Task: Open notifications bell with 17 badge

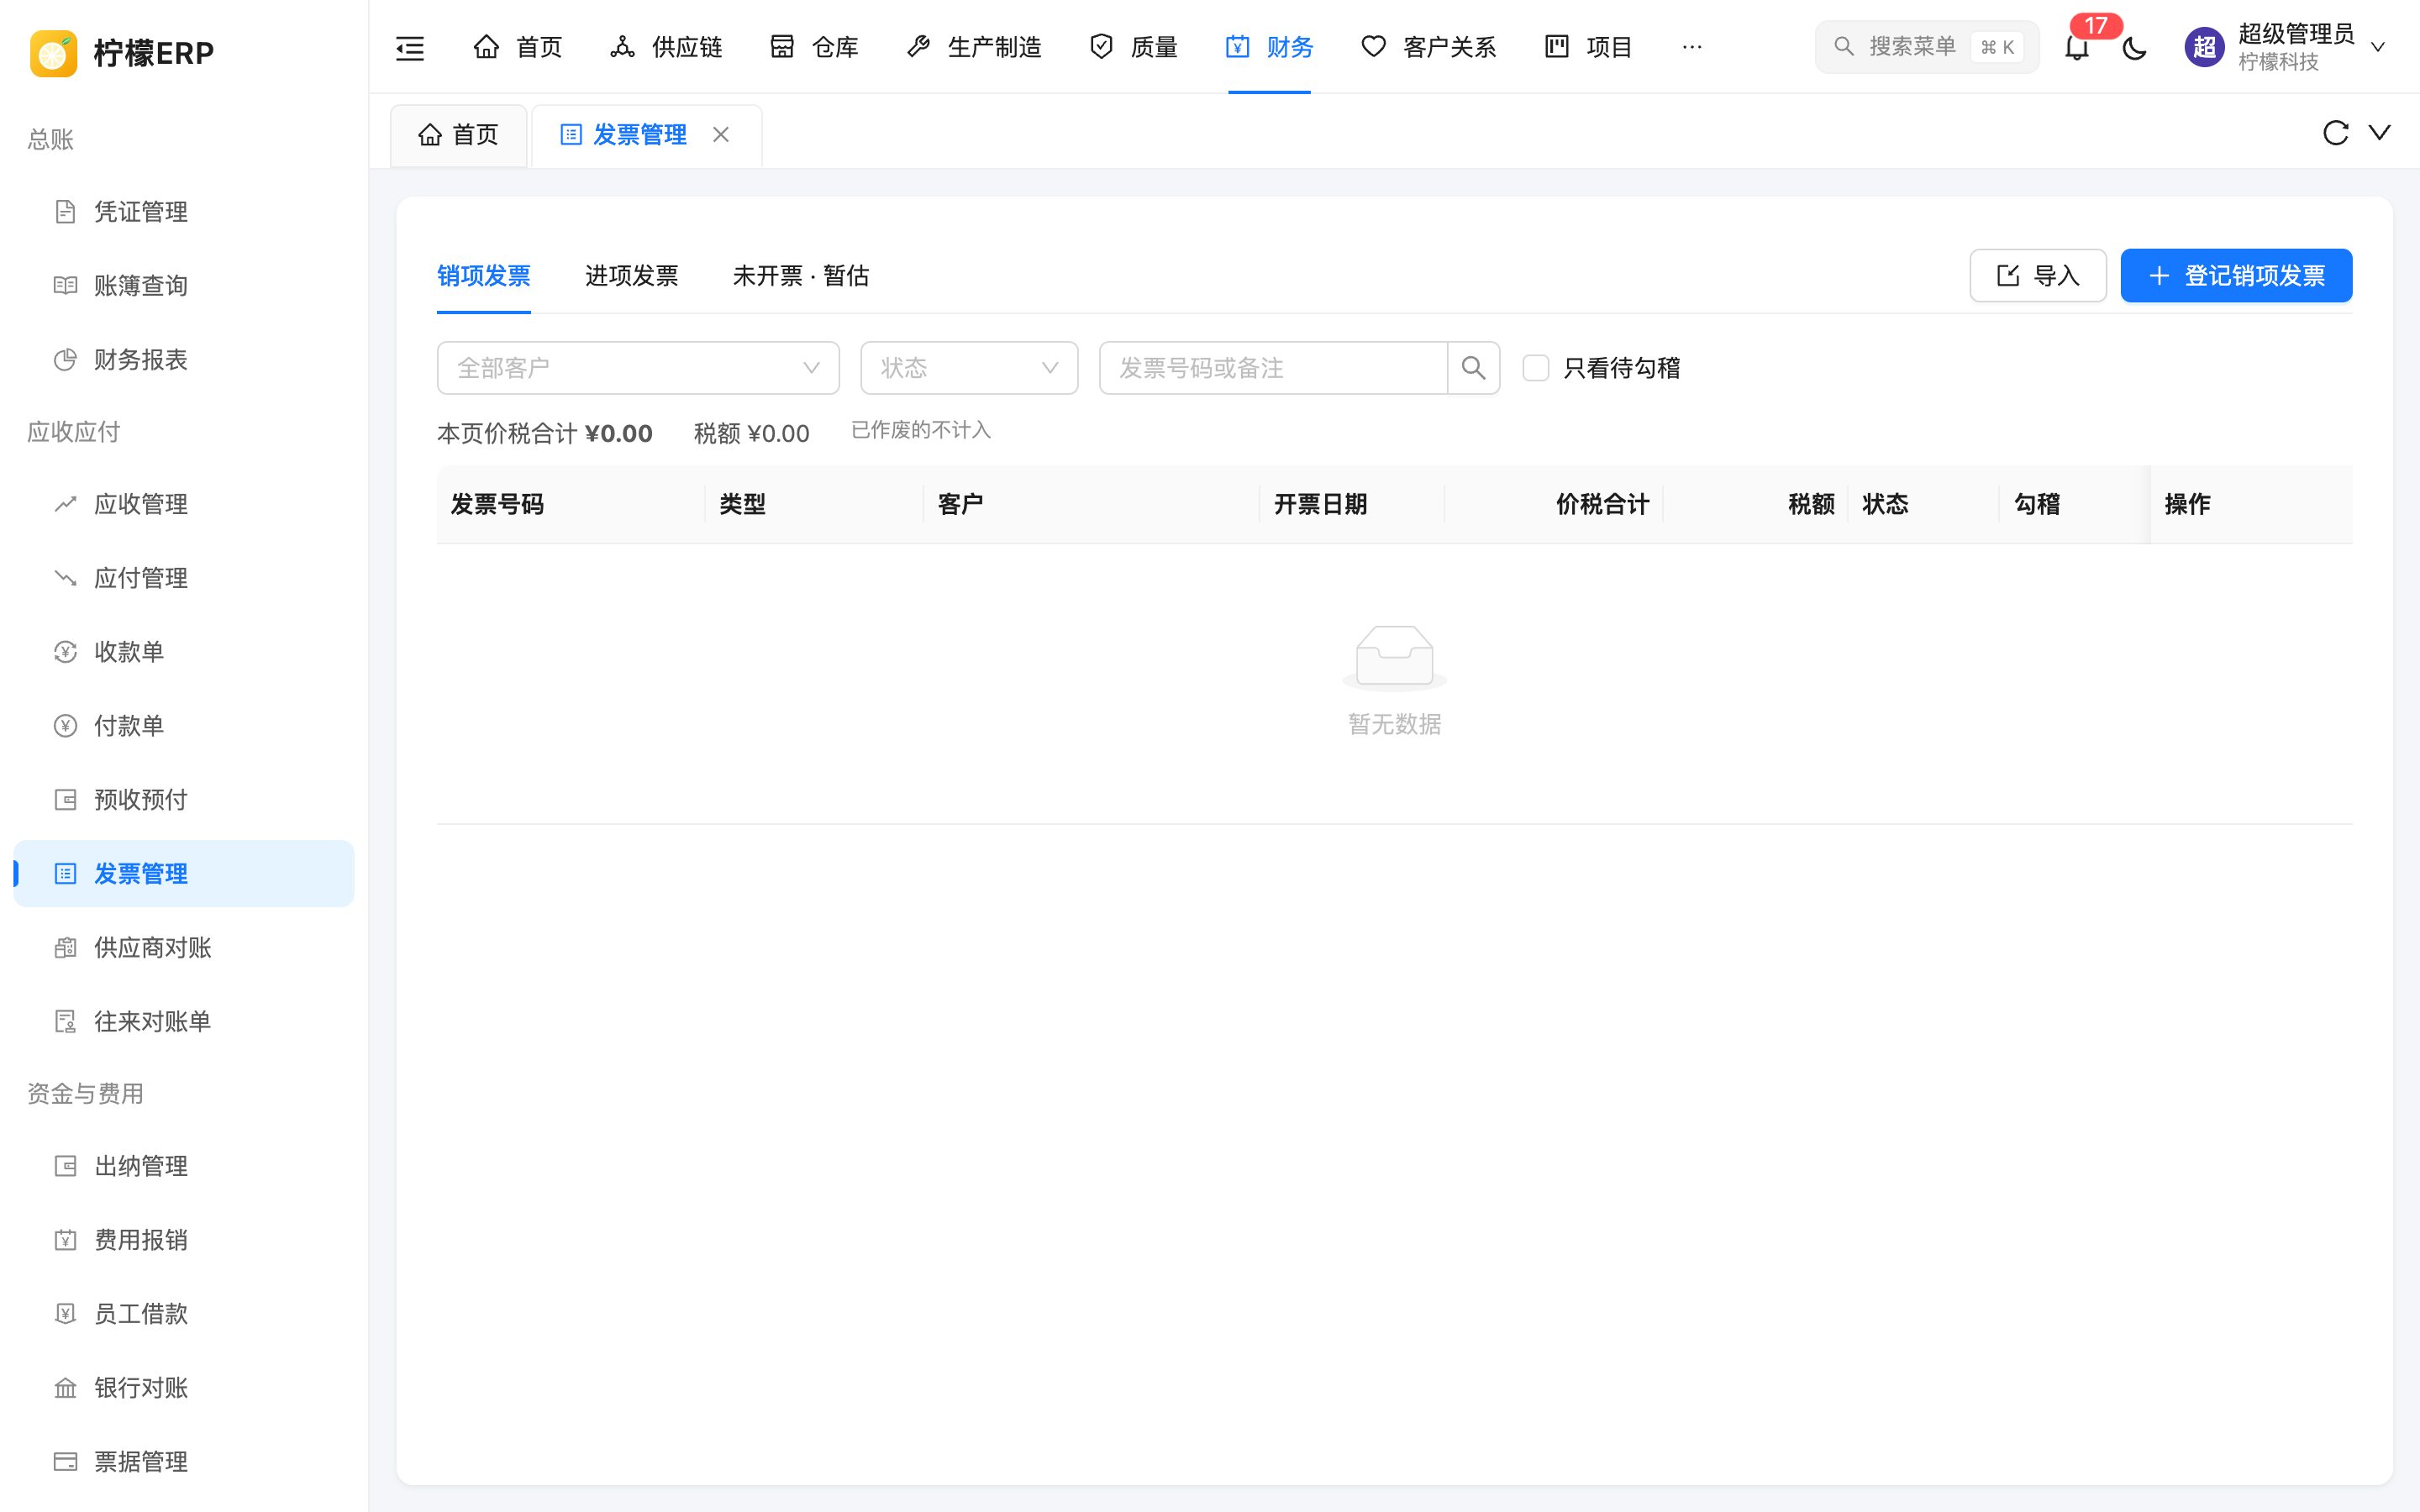Action: click(x=2077, y=47)
